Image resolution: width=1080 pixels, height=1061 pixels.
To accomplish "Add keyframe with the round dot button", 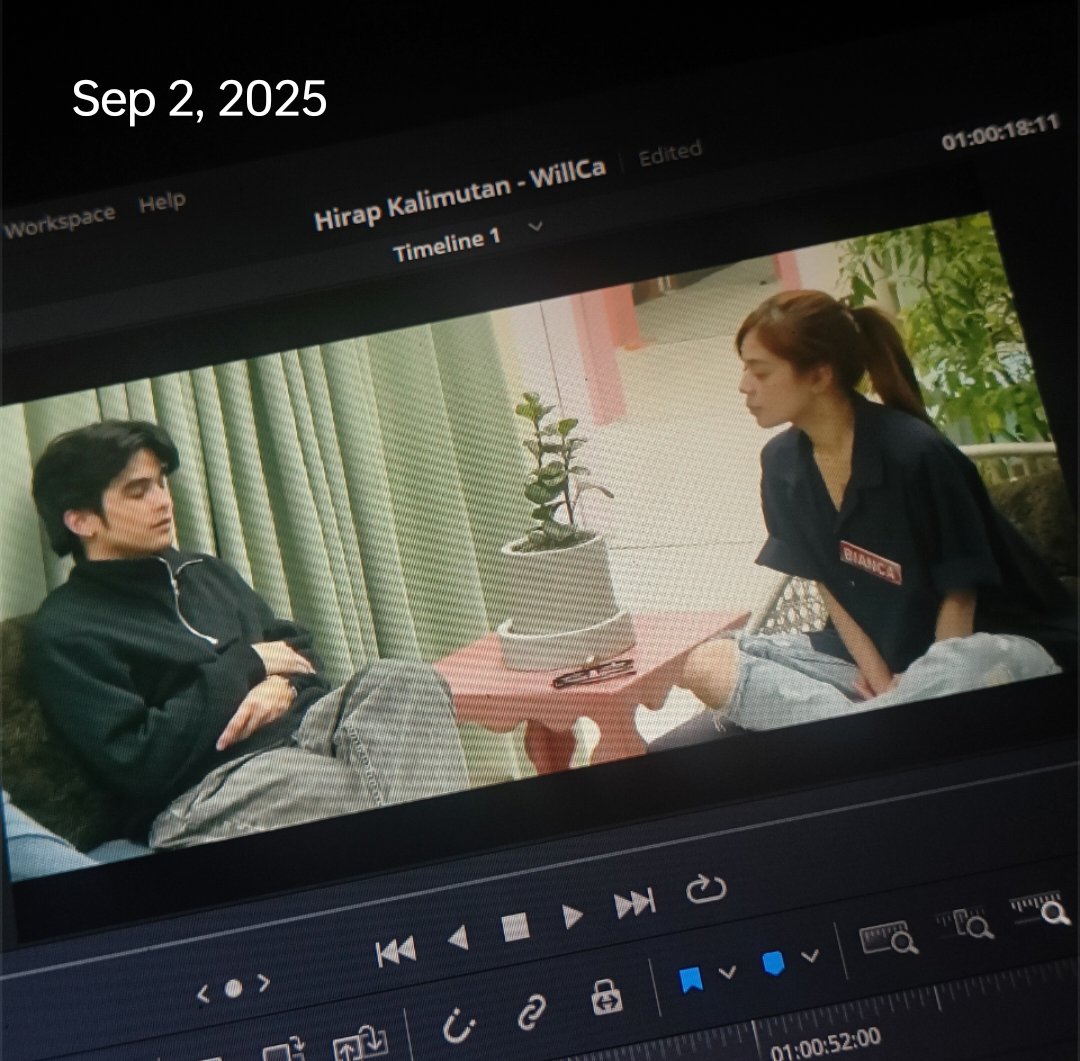I will [233, 988].
